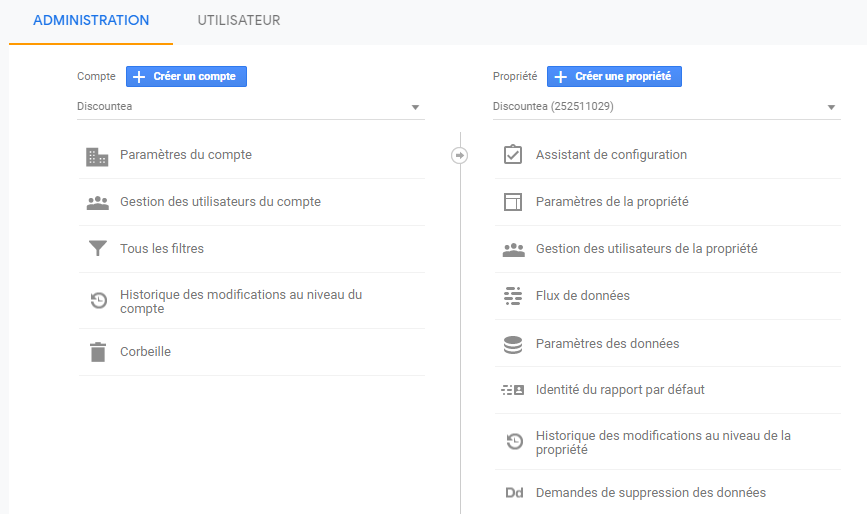Viewport: 867px width, 514px height.
Task: Click the Créer un compte button
Action: coord(186,76)
